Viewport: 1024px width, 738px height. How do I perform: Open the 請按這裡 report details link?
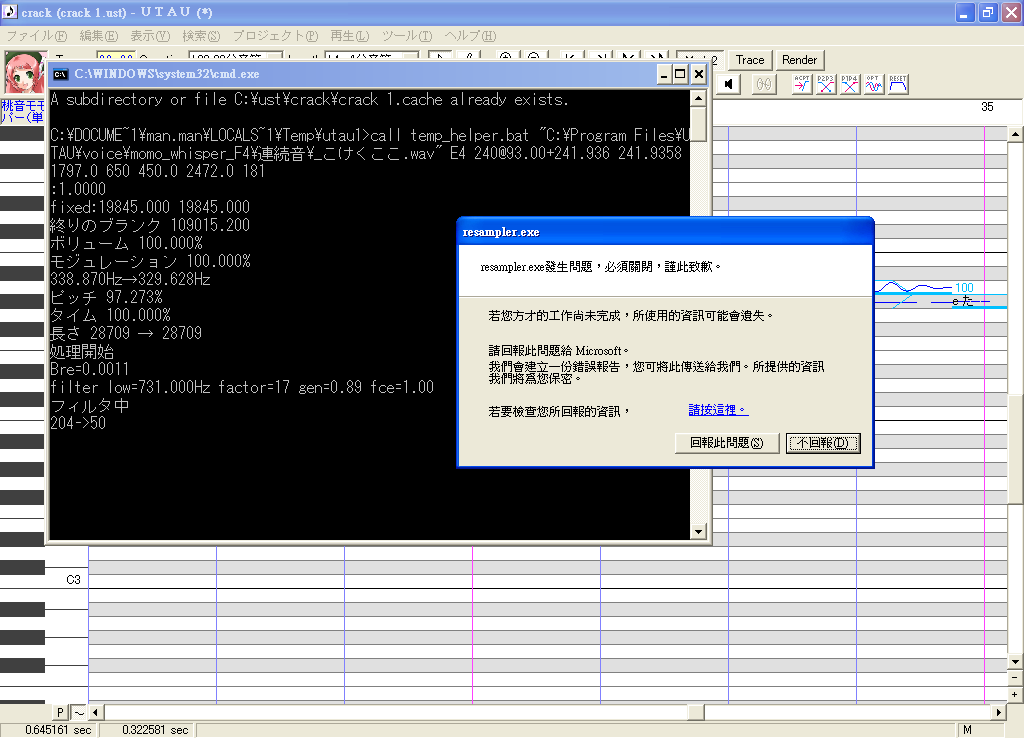pos(718,409)
